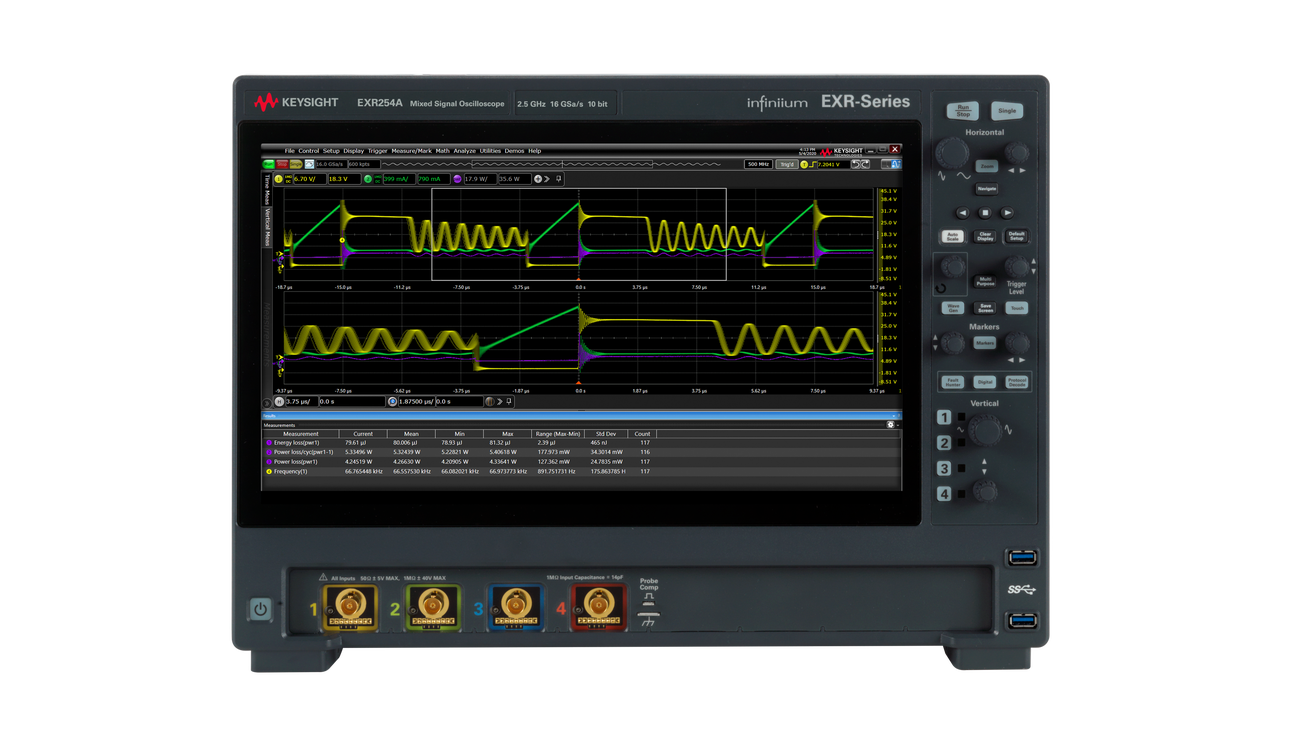
Task: Click the Clear Display front panel button
Action: tap(985, 236)
